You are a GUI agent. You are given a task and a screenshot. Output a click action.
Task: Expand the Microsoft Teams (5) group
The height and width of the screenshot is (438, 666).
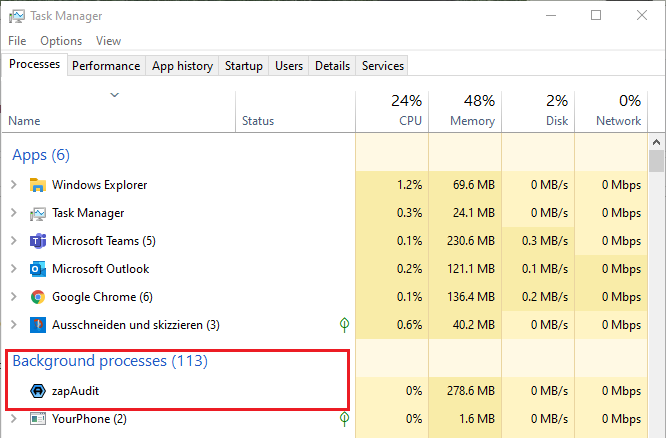14,241
